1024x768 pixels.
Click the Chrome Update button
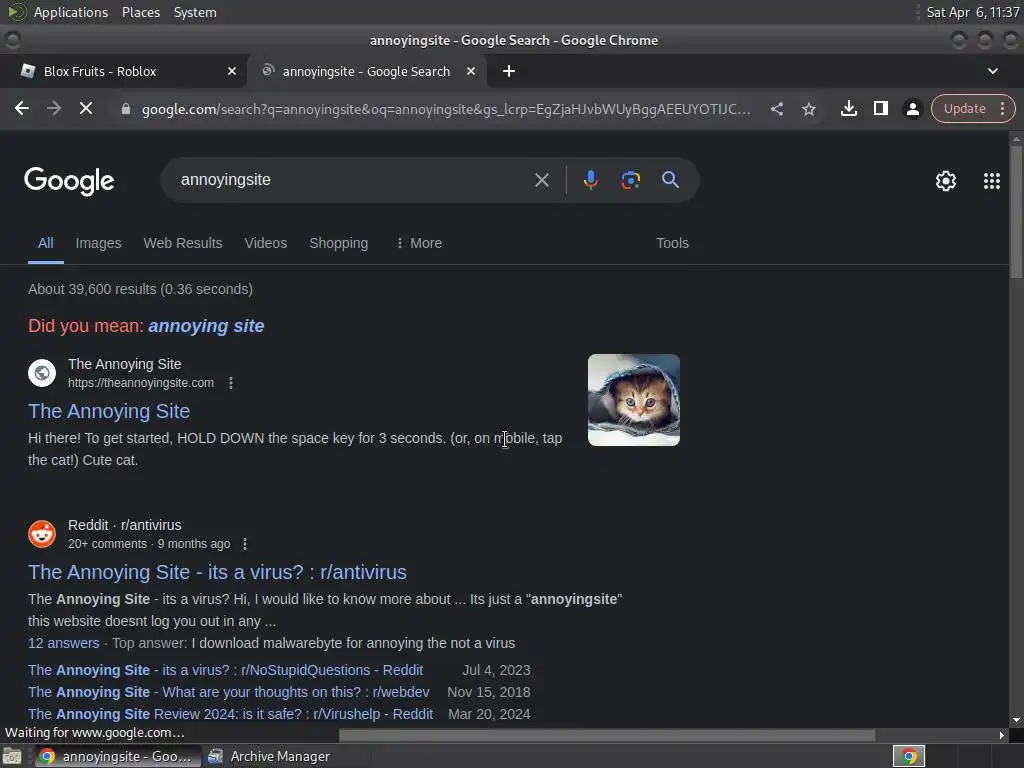[x=965, y=108]
